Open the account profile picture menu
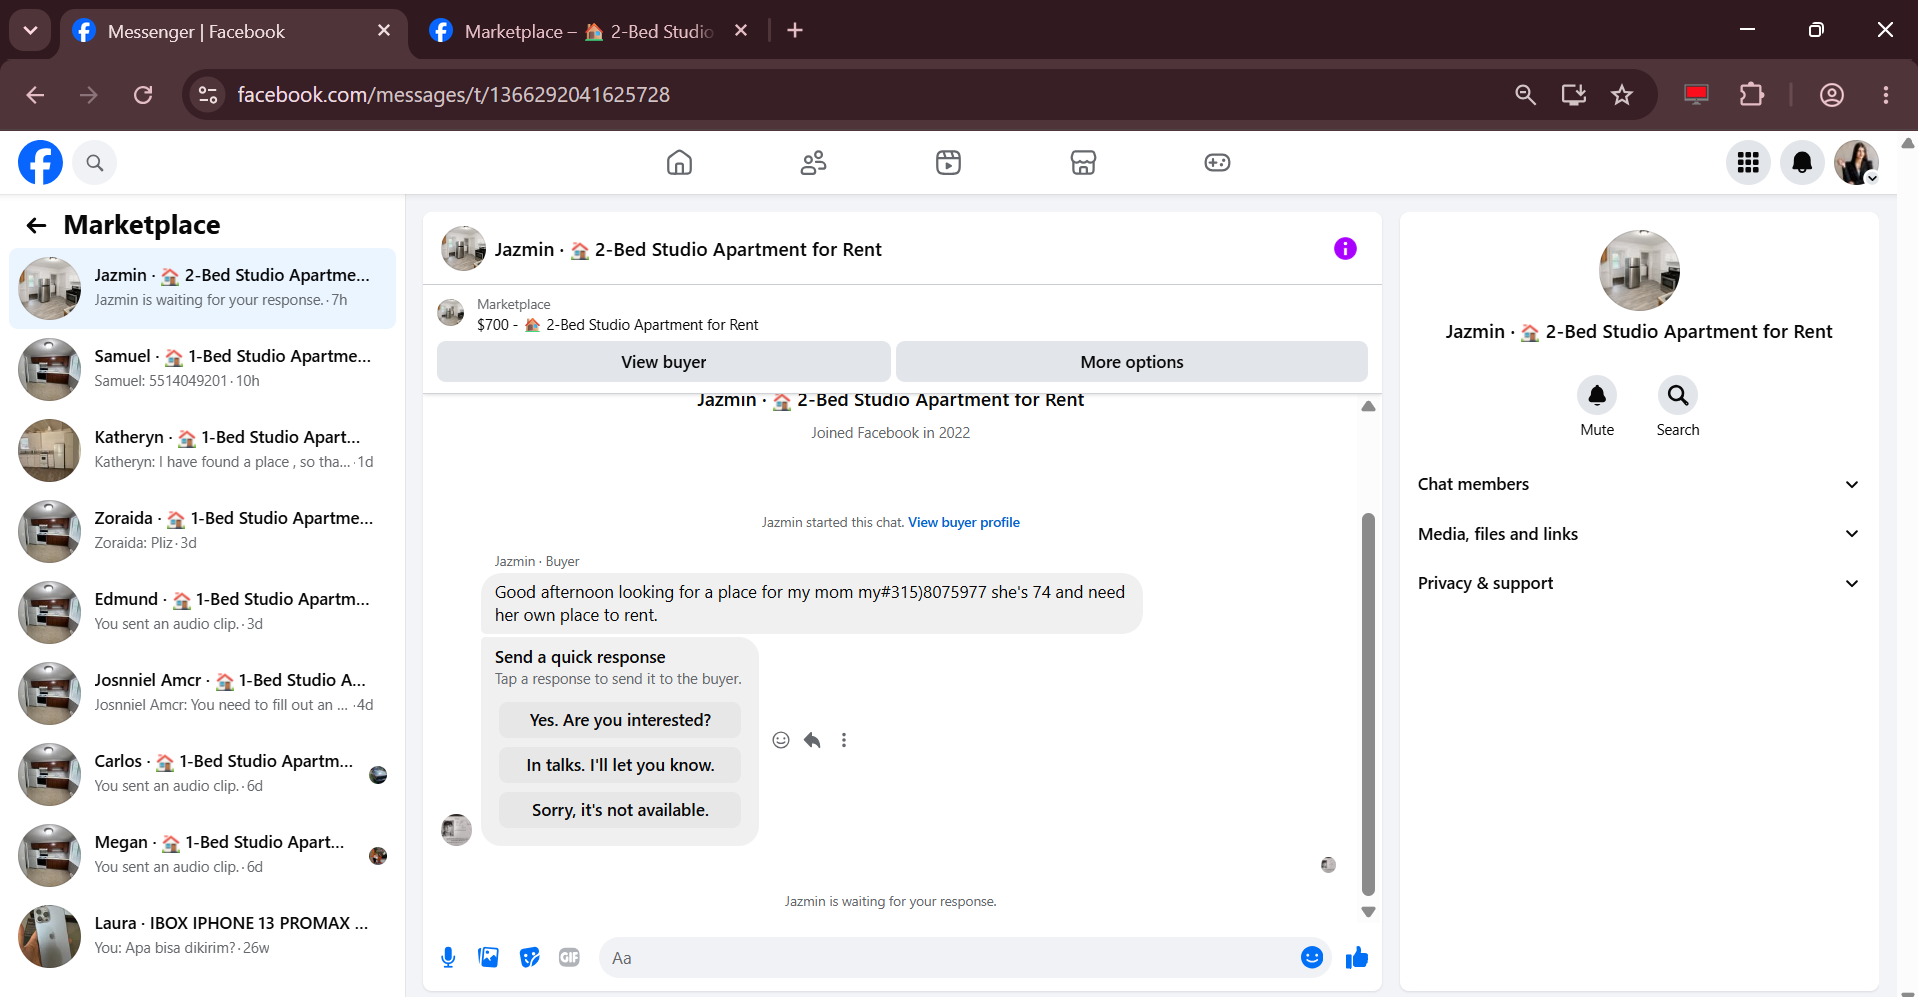The height and width of the screenshot is (997, 1918). pos(1856,162)
